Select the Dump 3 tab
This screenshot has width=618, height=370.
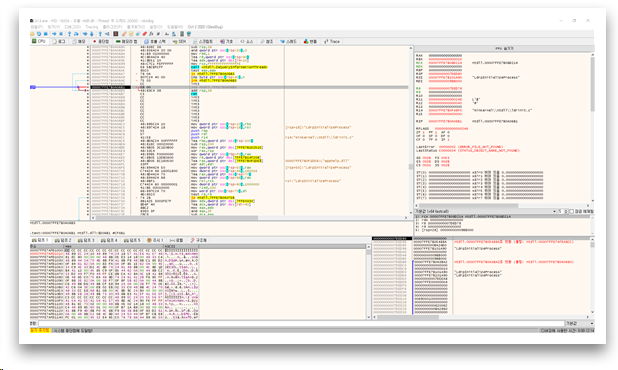(x=86, y=240)
